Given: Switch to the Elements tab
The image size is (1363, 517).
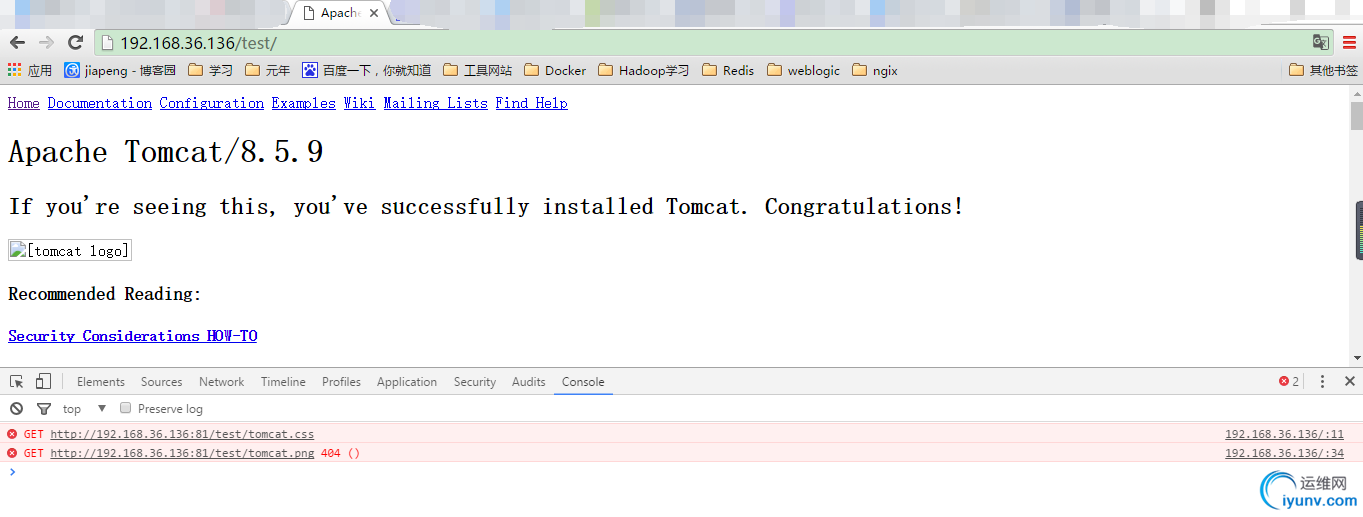Looking at the screenshot, I should [101, 382].
